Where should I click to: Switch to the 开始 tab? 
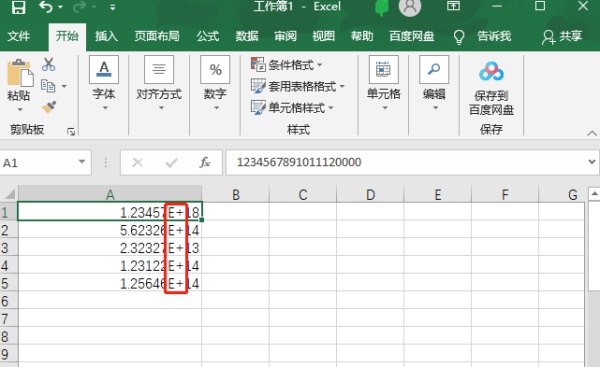pos(67,36)
